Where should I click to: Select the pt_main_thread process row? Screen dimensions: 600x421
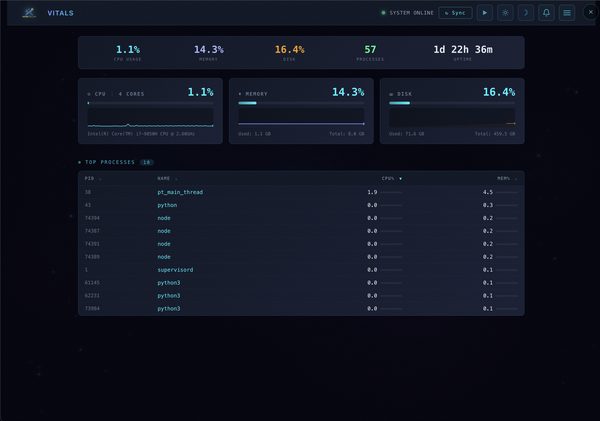tap(301, 192)
